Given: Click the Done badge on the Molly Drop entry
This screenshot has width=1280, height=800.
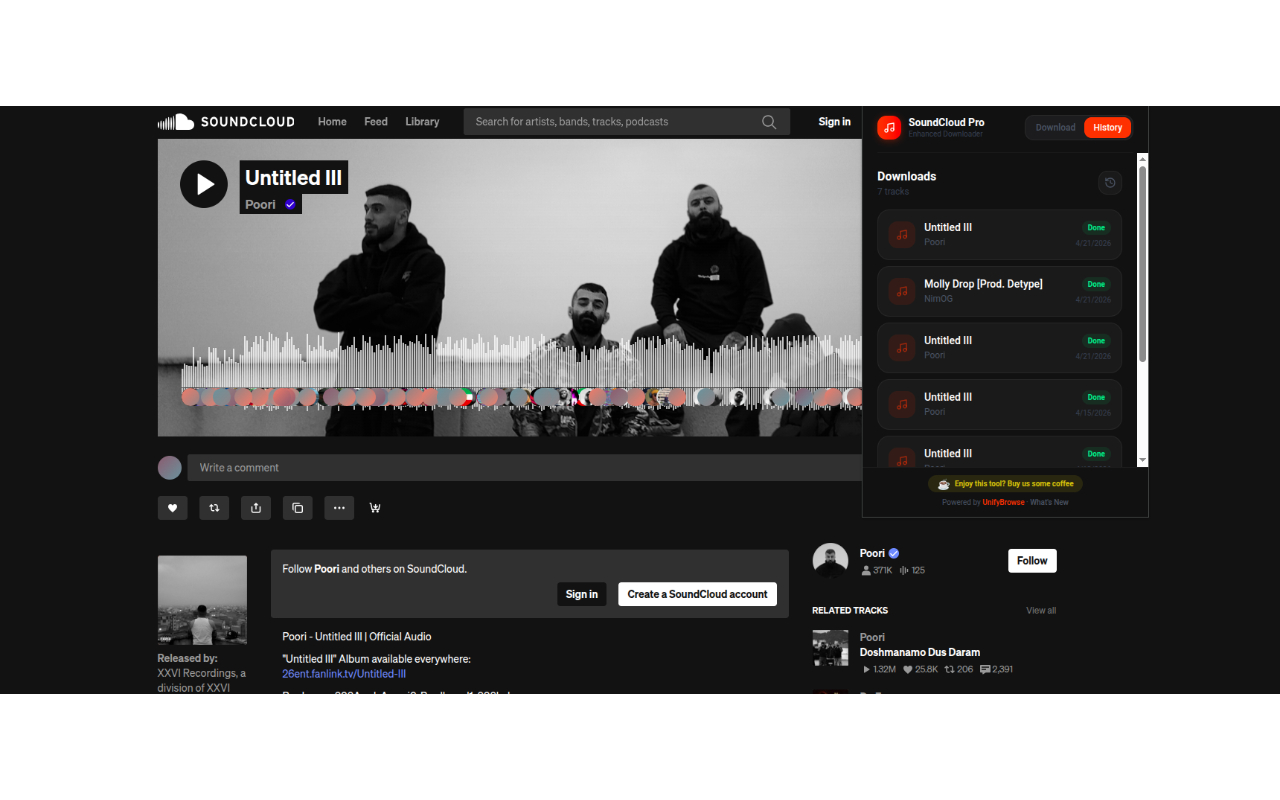Looking at the screenshot, I should coord(1096,284).
